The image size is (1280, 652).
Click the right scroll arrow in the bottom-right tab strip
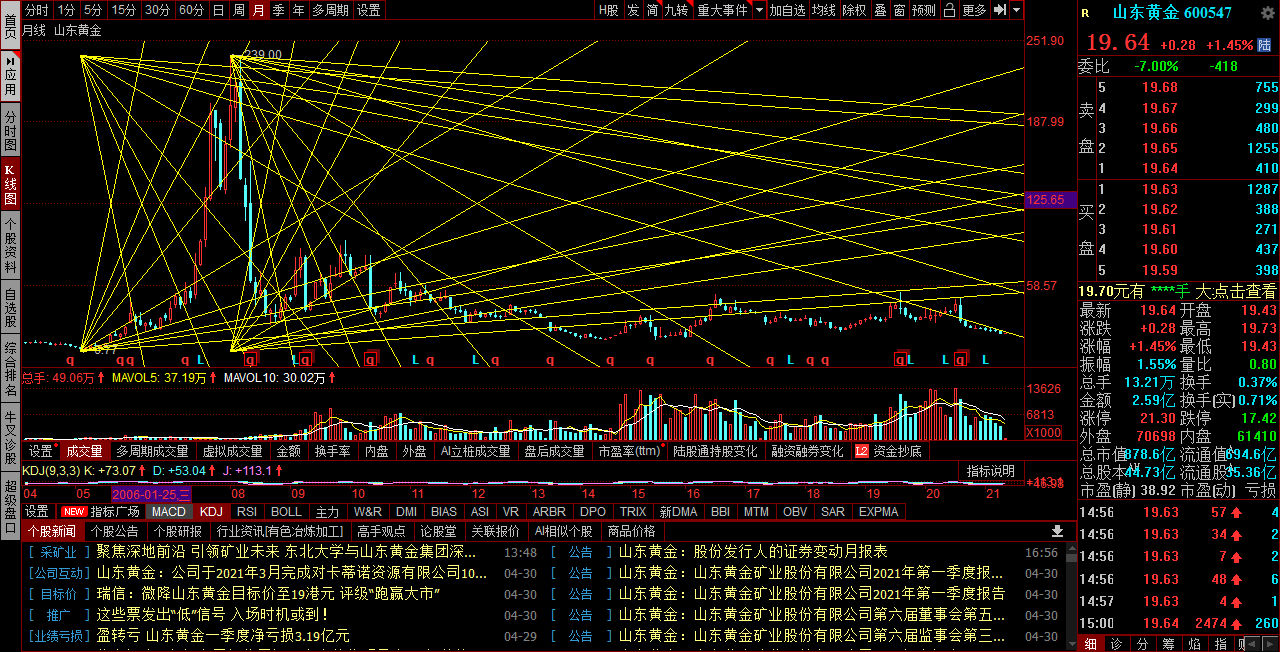pos(1270,644)
